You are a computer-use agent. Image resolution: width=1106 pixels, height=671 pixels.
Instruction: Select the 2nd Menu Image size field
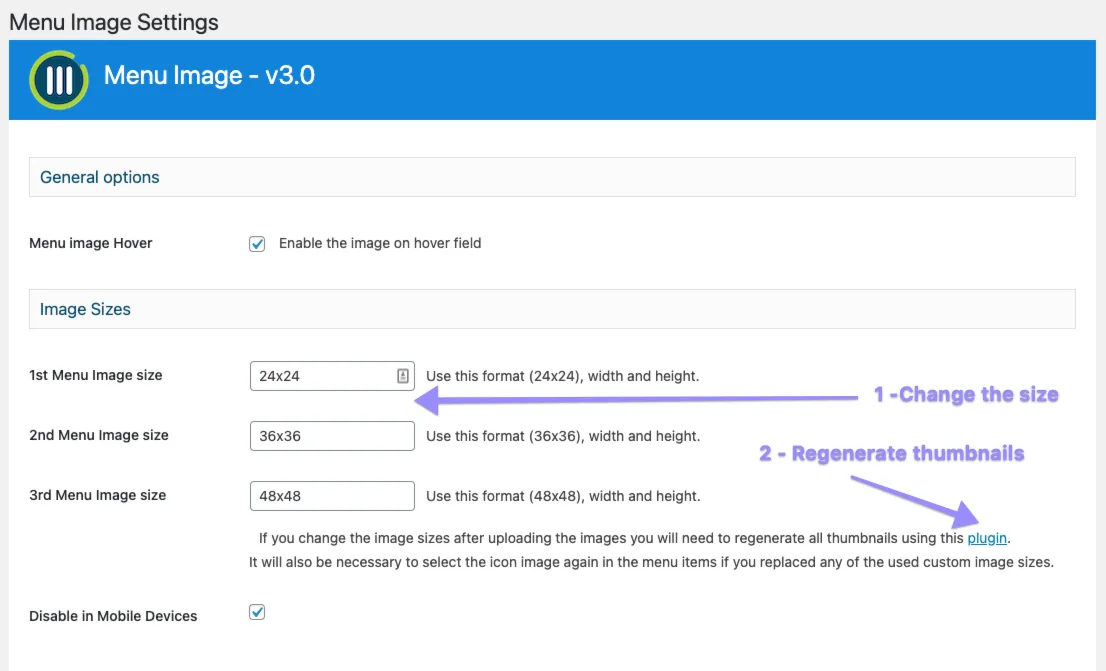point(332,436)
